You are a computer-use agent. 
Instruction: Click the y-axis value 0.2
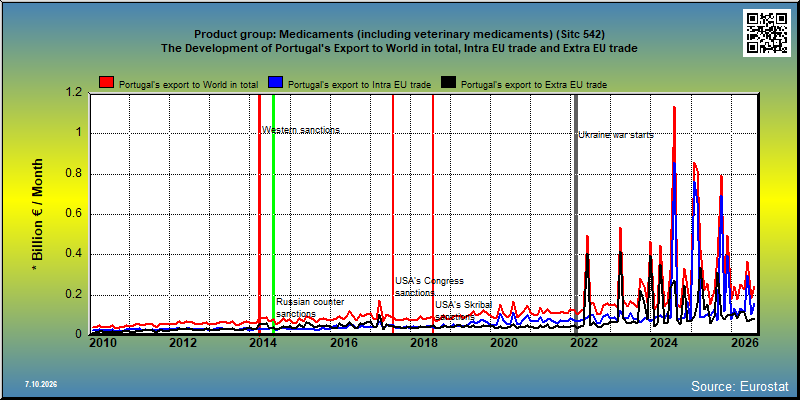[73, 295]
